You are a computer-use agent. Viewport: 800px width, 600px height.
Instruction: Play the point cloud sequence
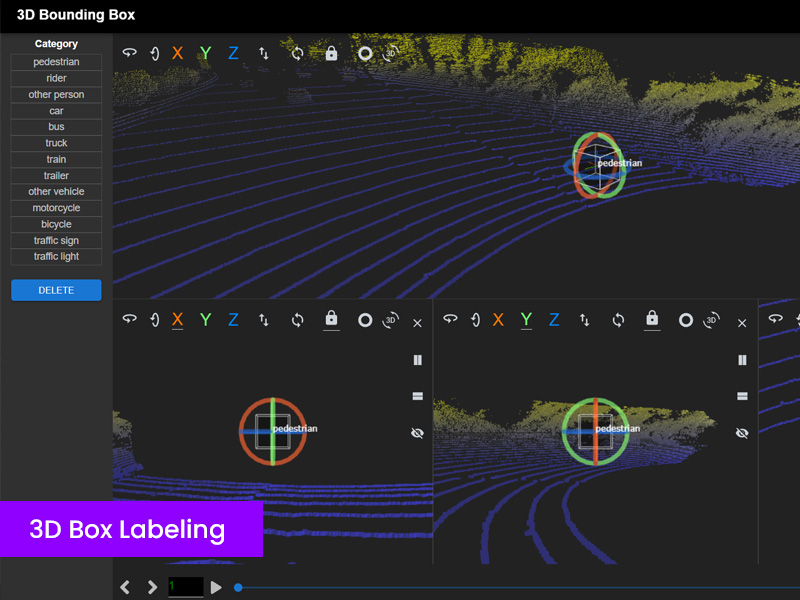tap(216, 587)
